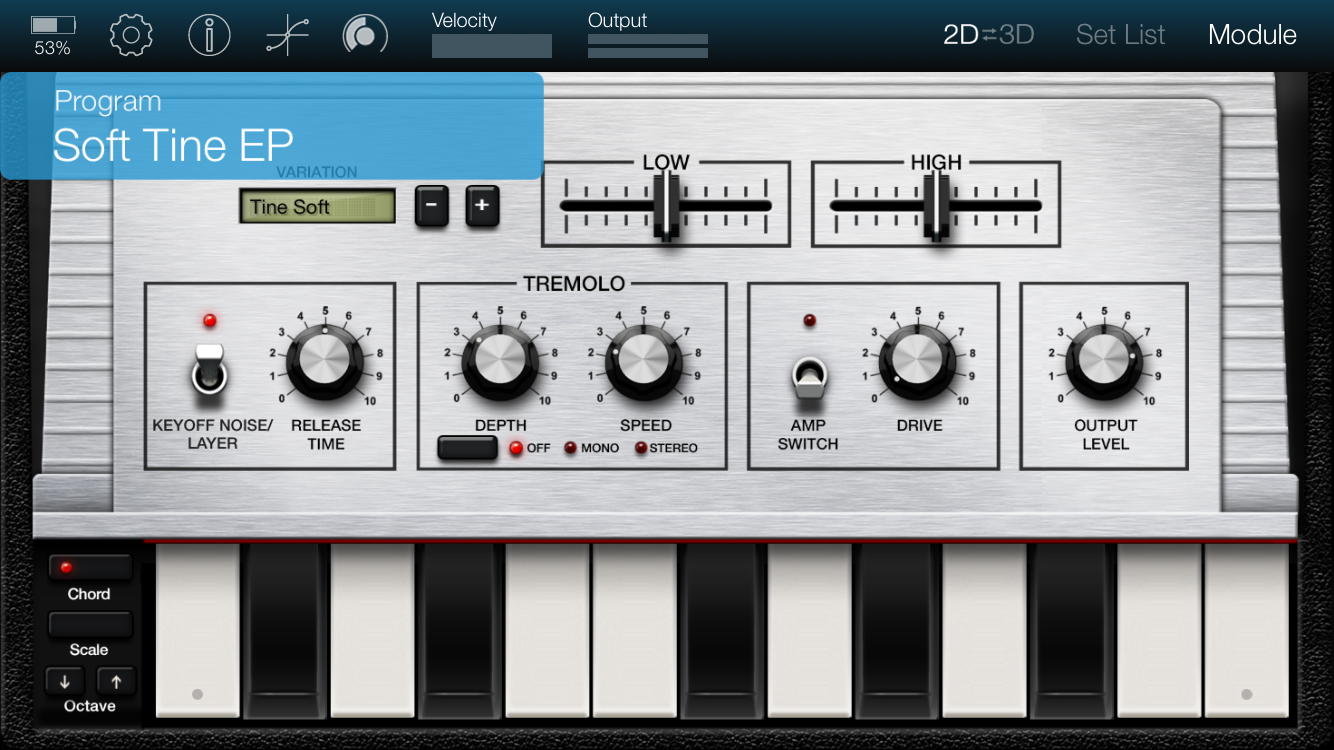This screenshot has width=1334, height=750.
Task: Switch between 2D and 3D view
Action: point(988,35)
